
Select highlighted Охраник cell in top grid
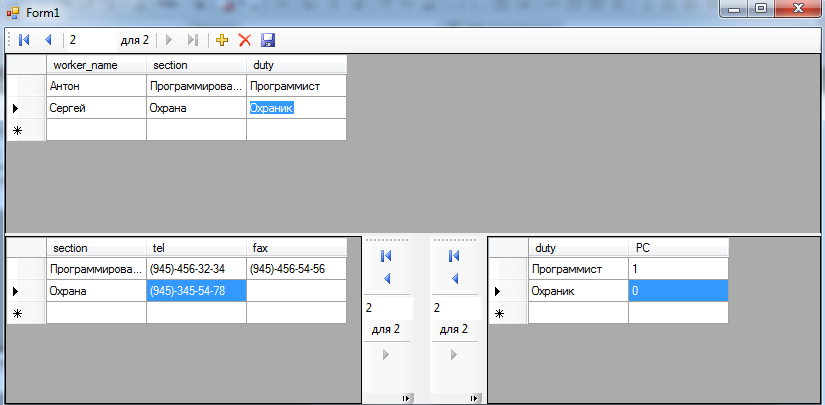pos(296,108)
